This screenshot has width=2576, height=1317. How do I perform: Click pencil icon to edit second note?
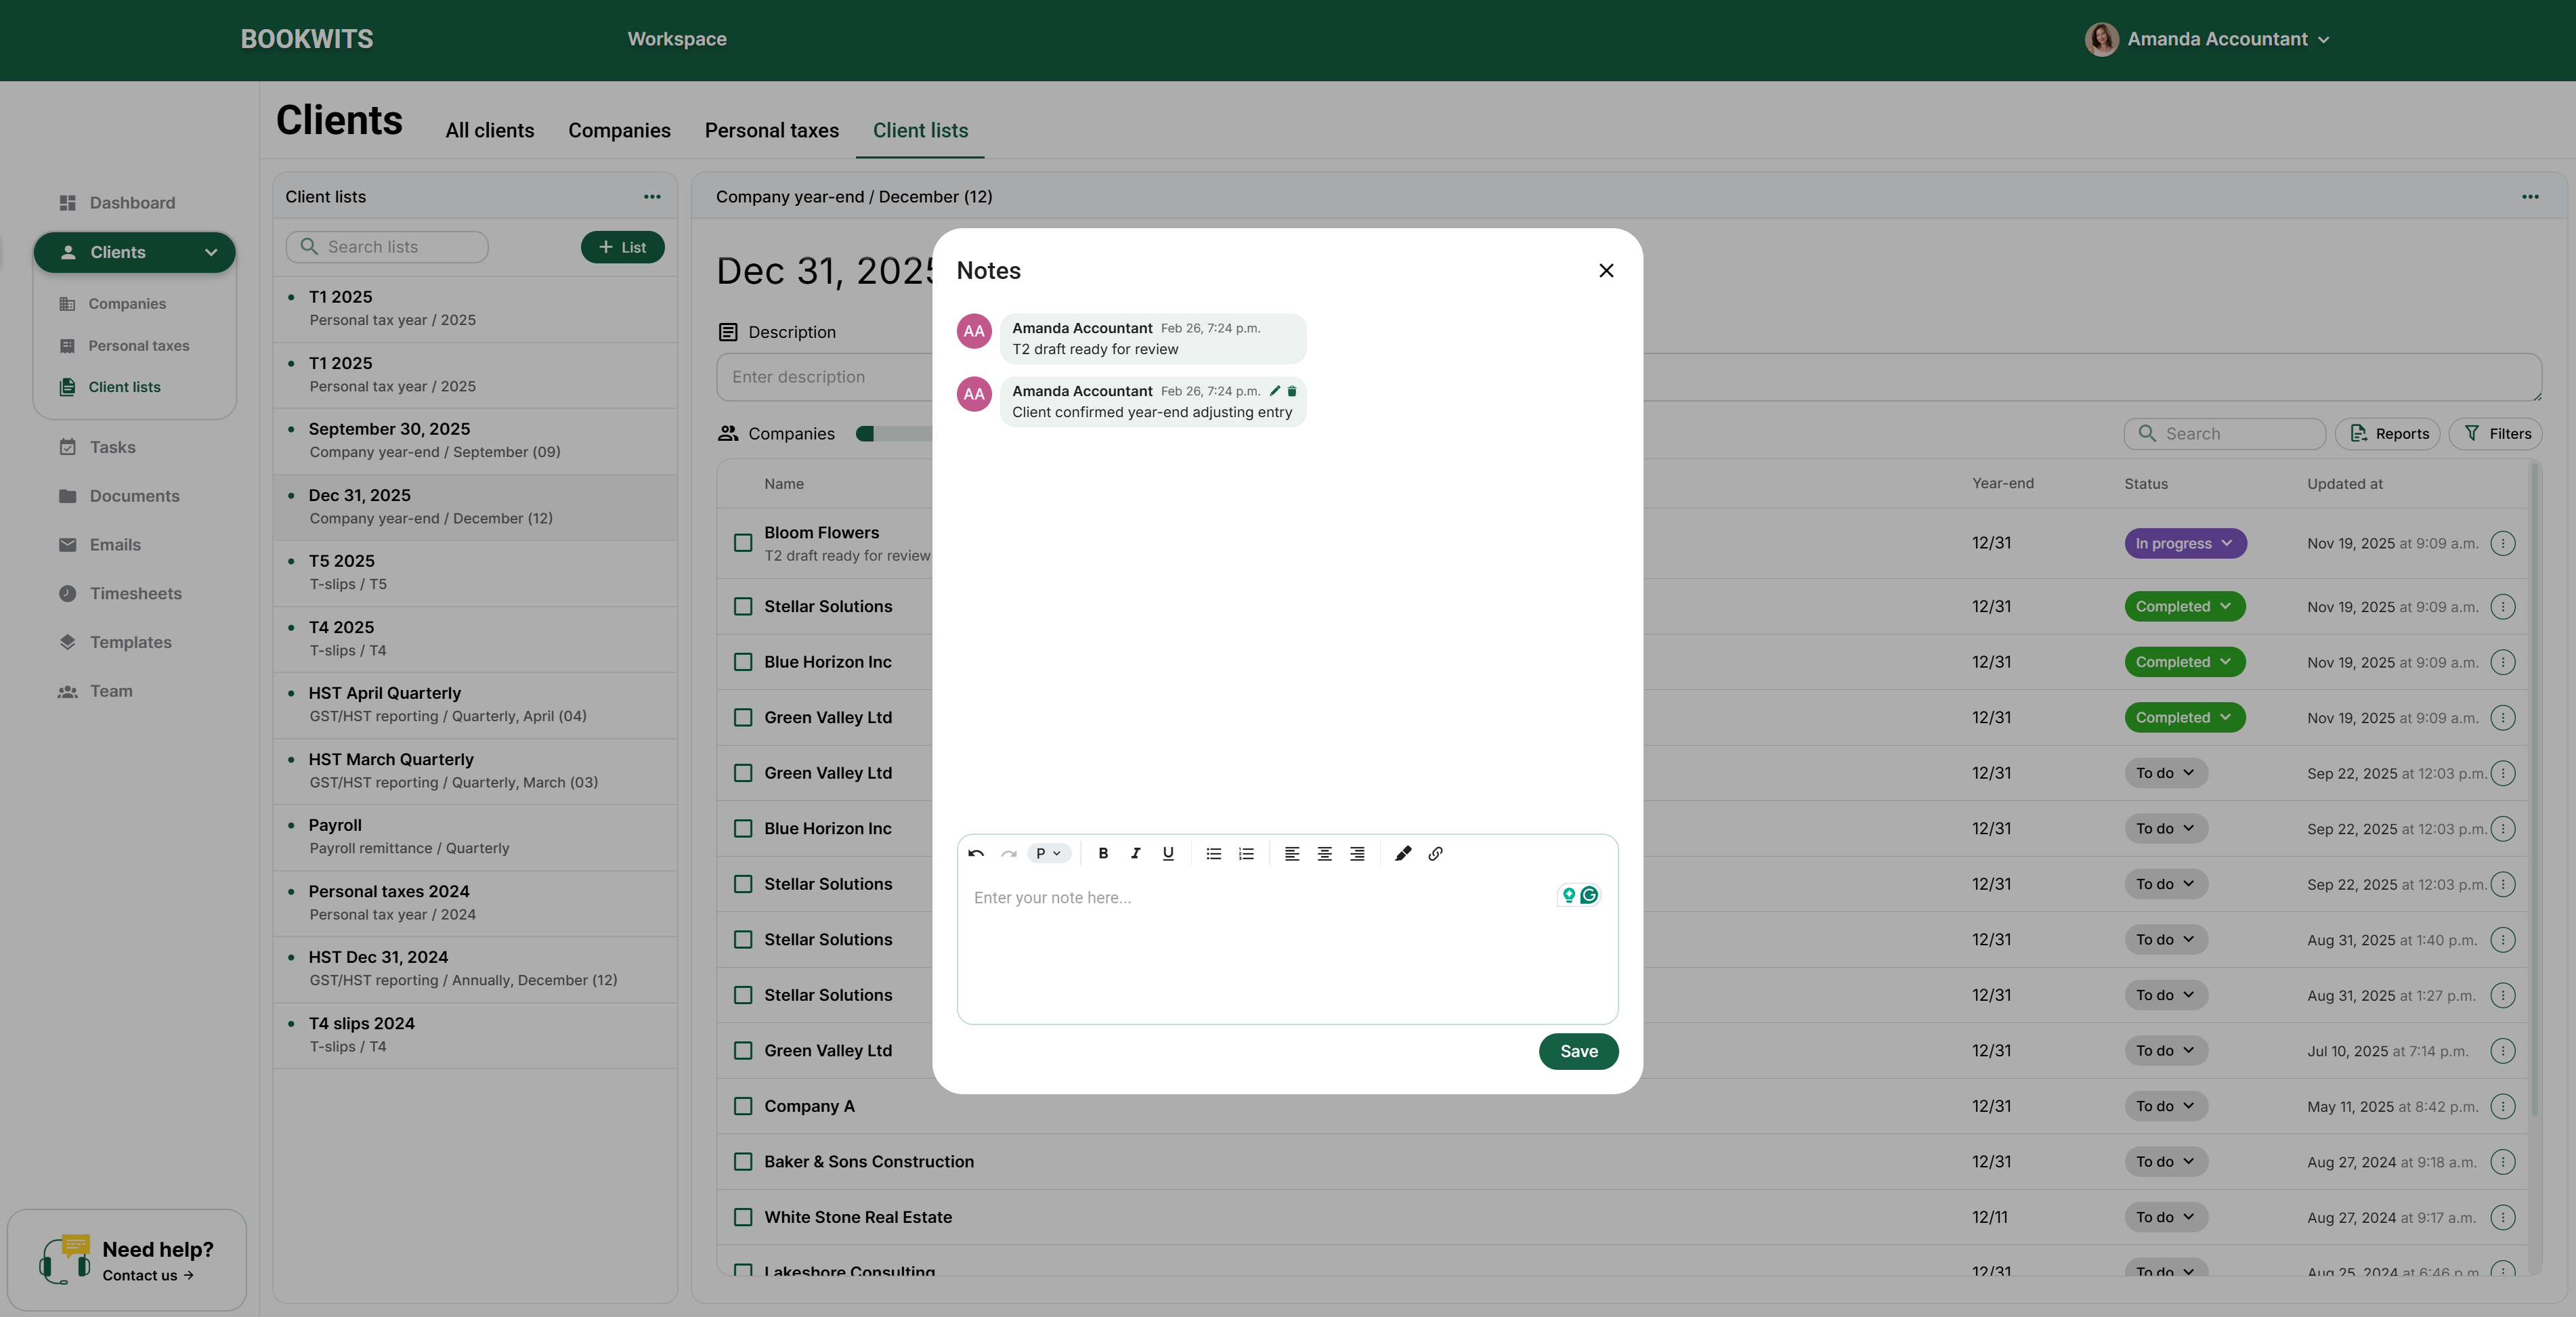pyautogui.click(x=1275, y=391)
